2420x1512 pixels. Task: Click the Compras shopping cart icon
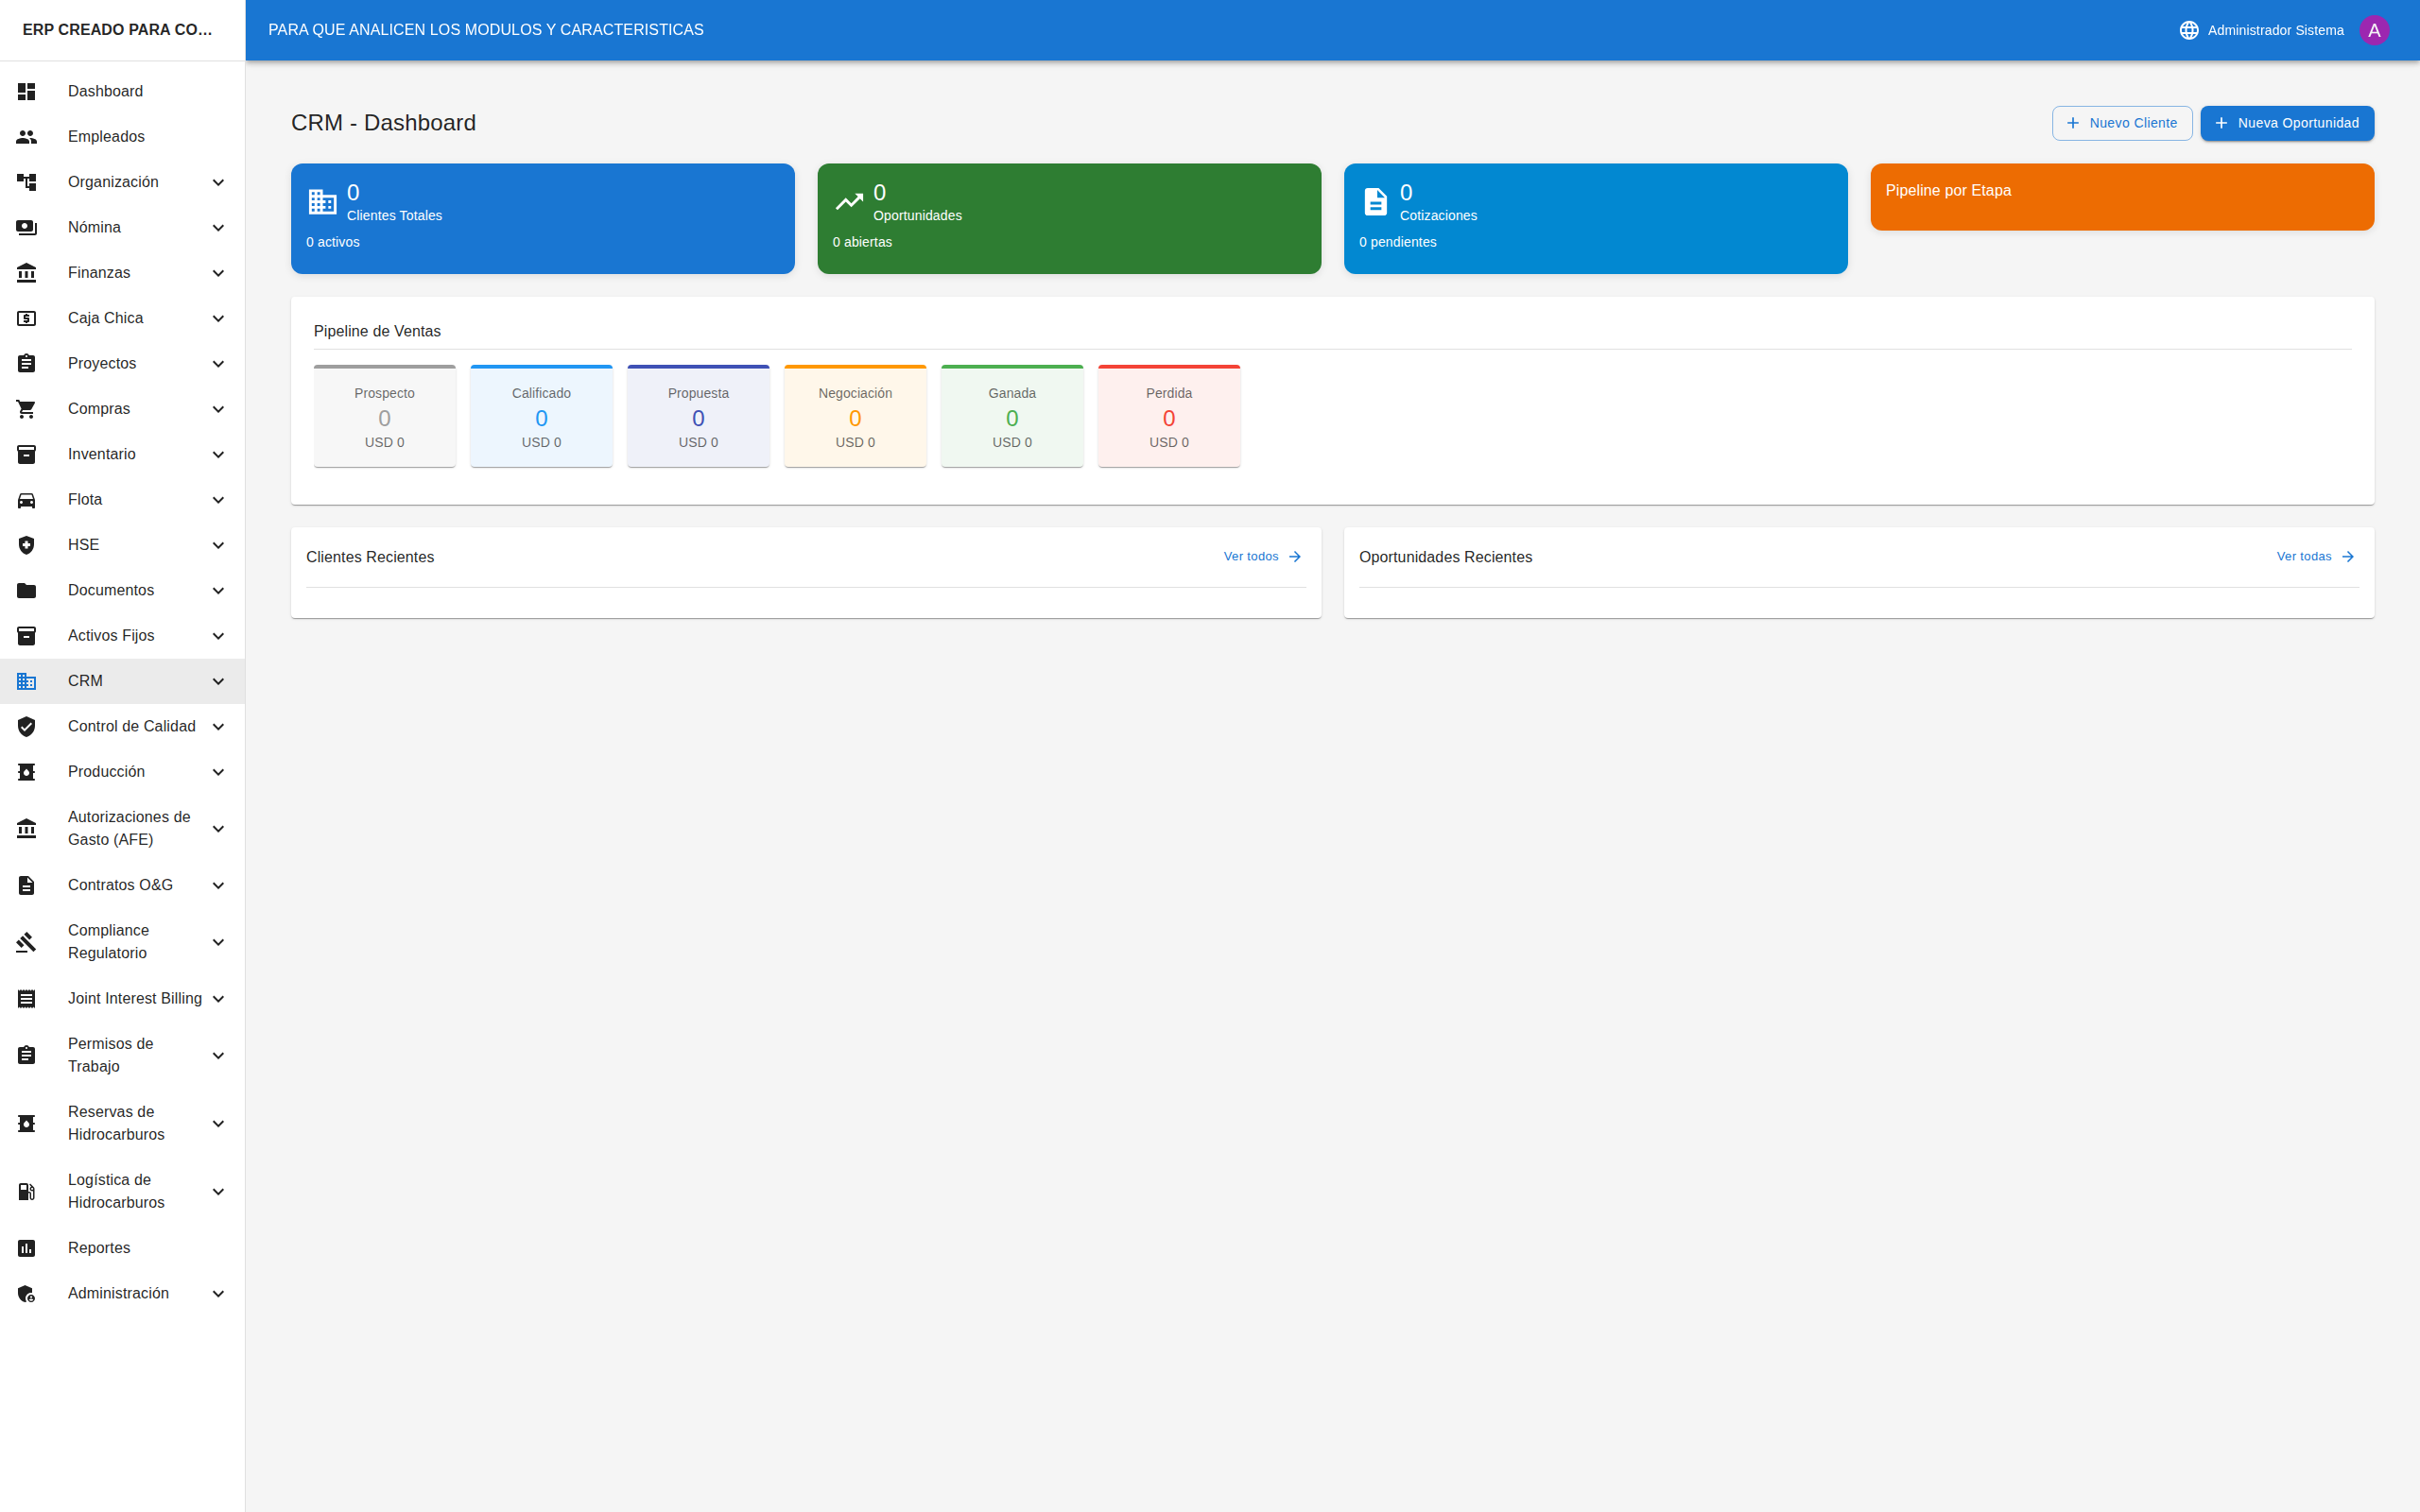[x=26, y=408]
